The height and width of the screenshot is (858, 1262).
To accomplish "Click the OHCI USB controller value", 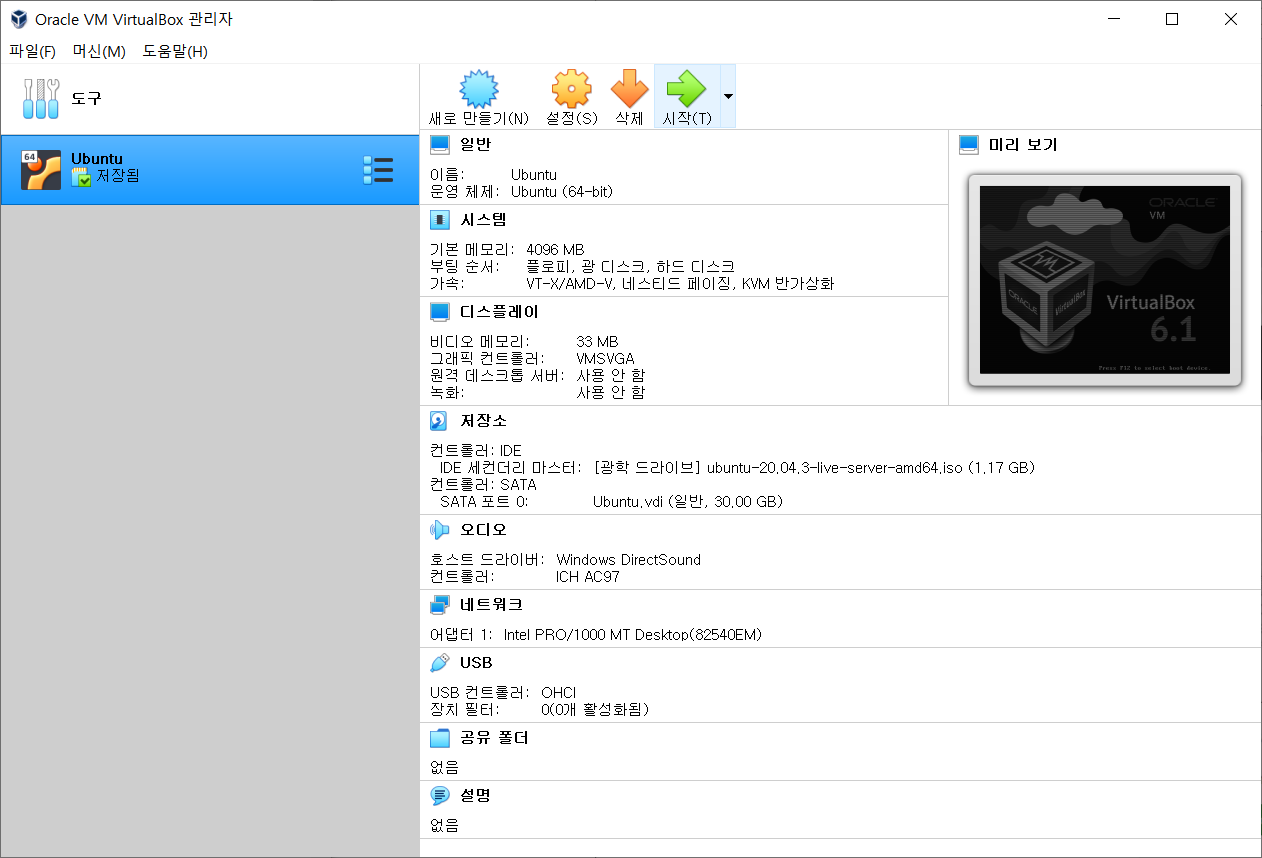I will pos(559,692).
